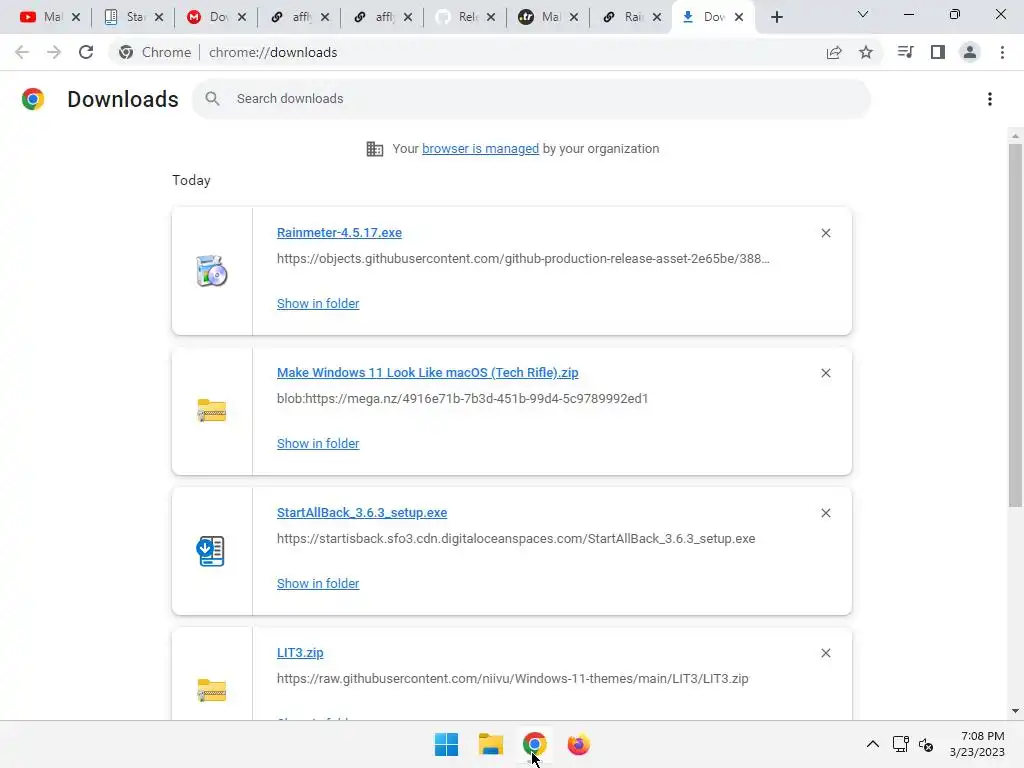Image resolution: width=1024 pixels, height=768 pixels.
Task: Click the LIT3.zip folder icon
Action: pos(212,690)
